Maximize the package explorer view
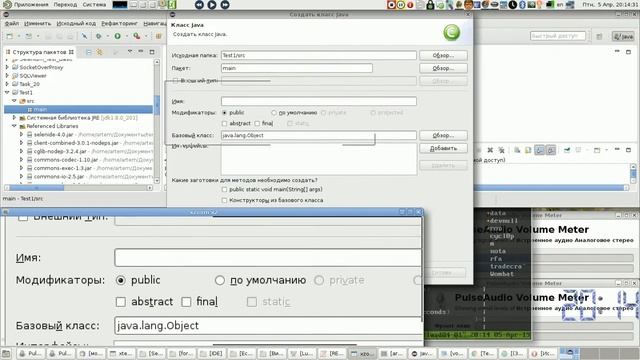Viewport: 640px width, 360px height. pyautogui.click(x=152, y=52)
